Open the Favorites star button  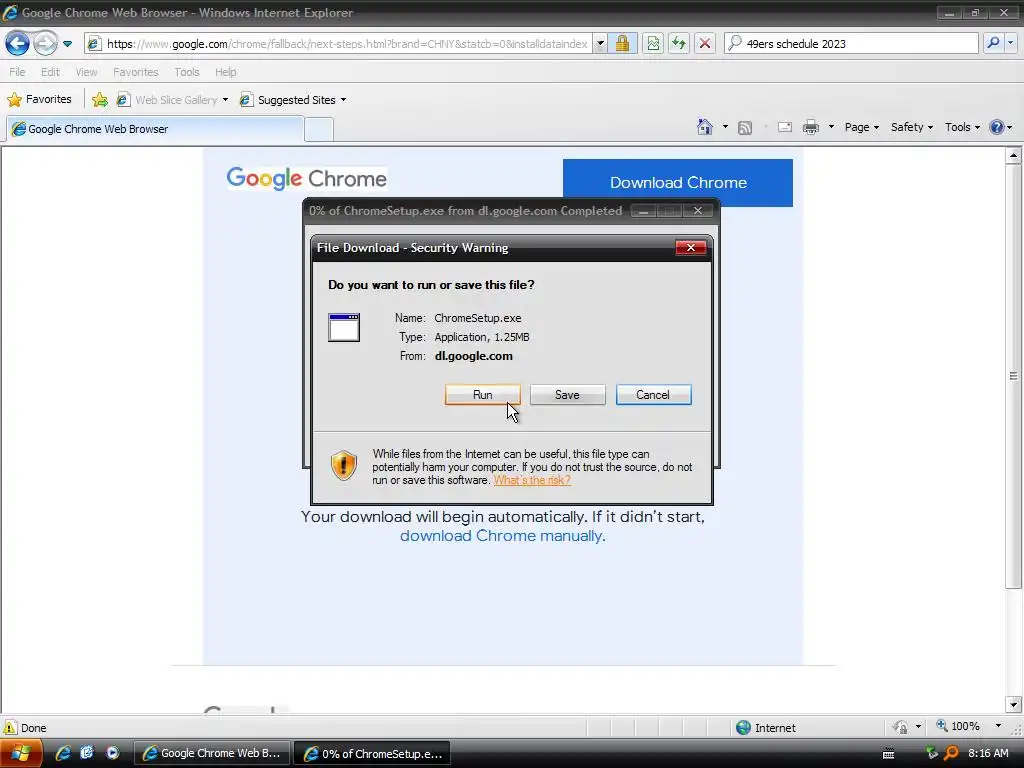click(x=39, y=99)
